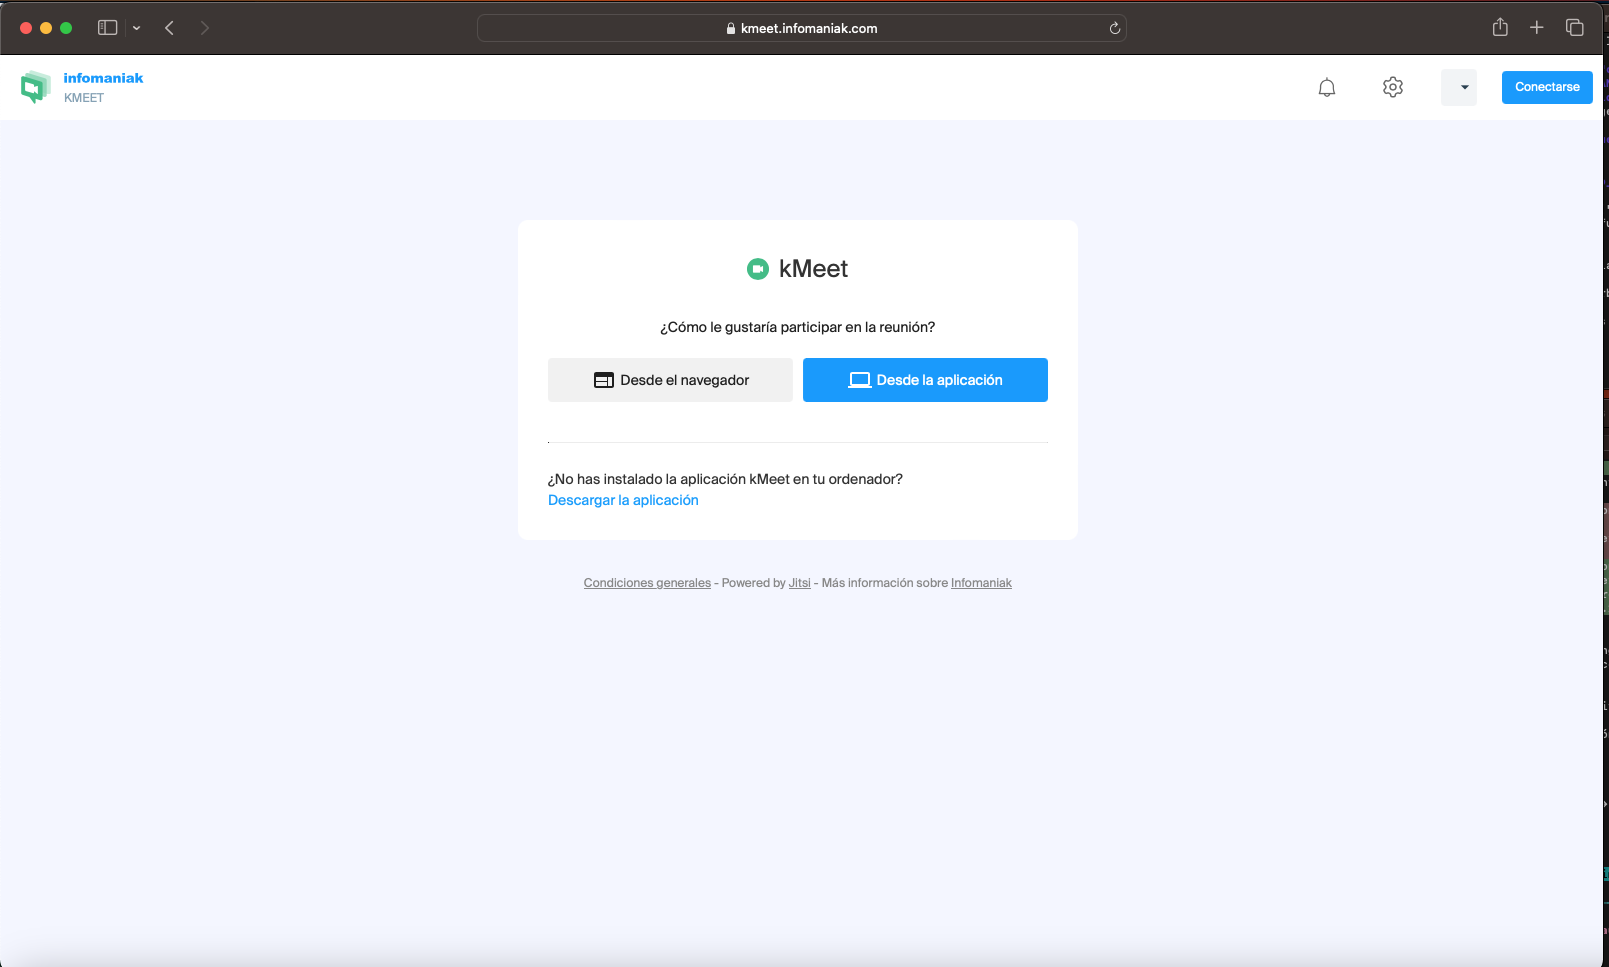
Task: Expand the dropdown next to Conectarse
Action: 1459,87
